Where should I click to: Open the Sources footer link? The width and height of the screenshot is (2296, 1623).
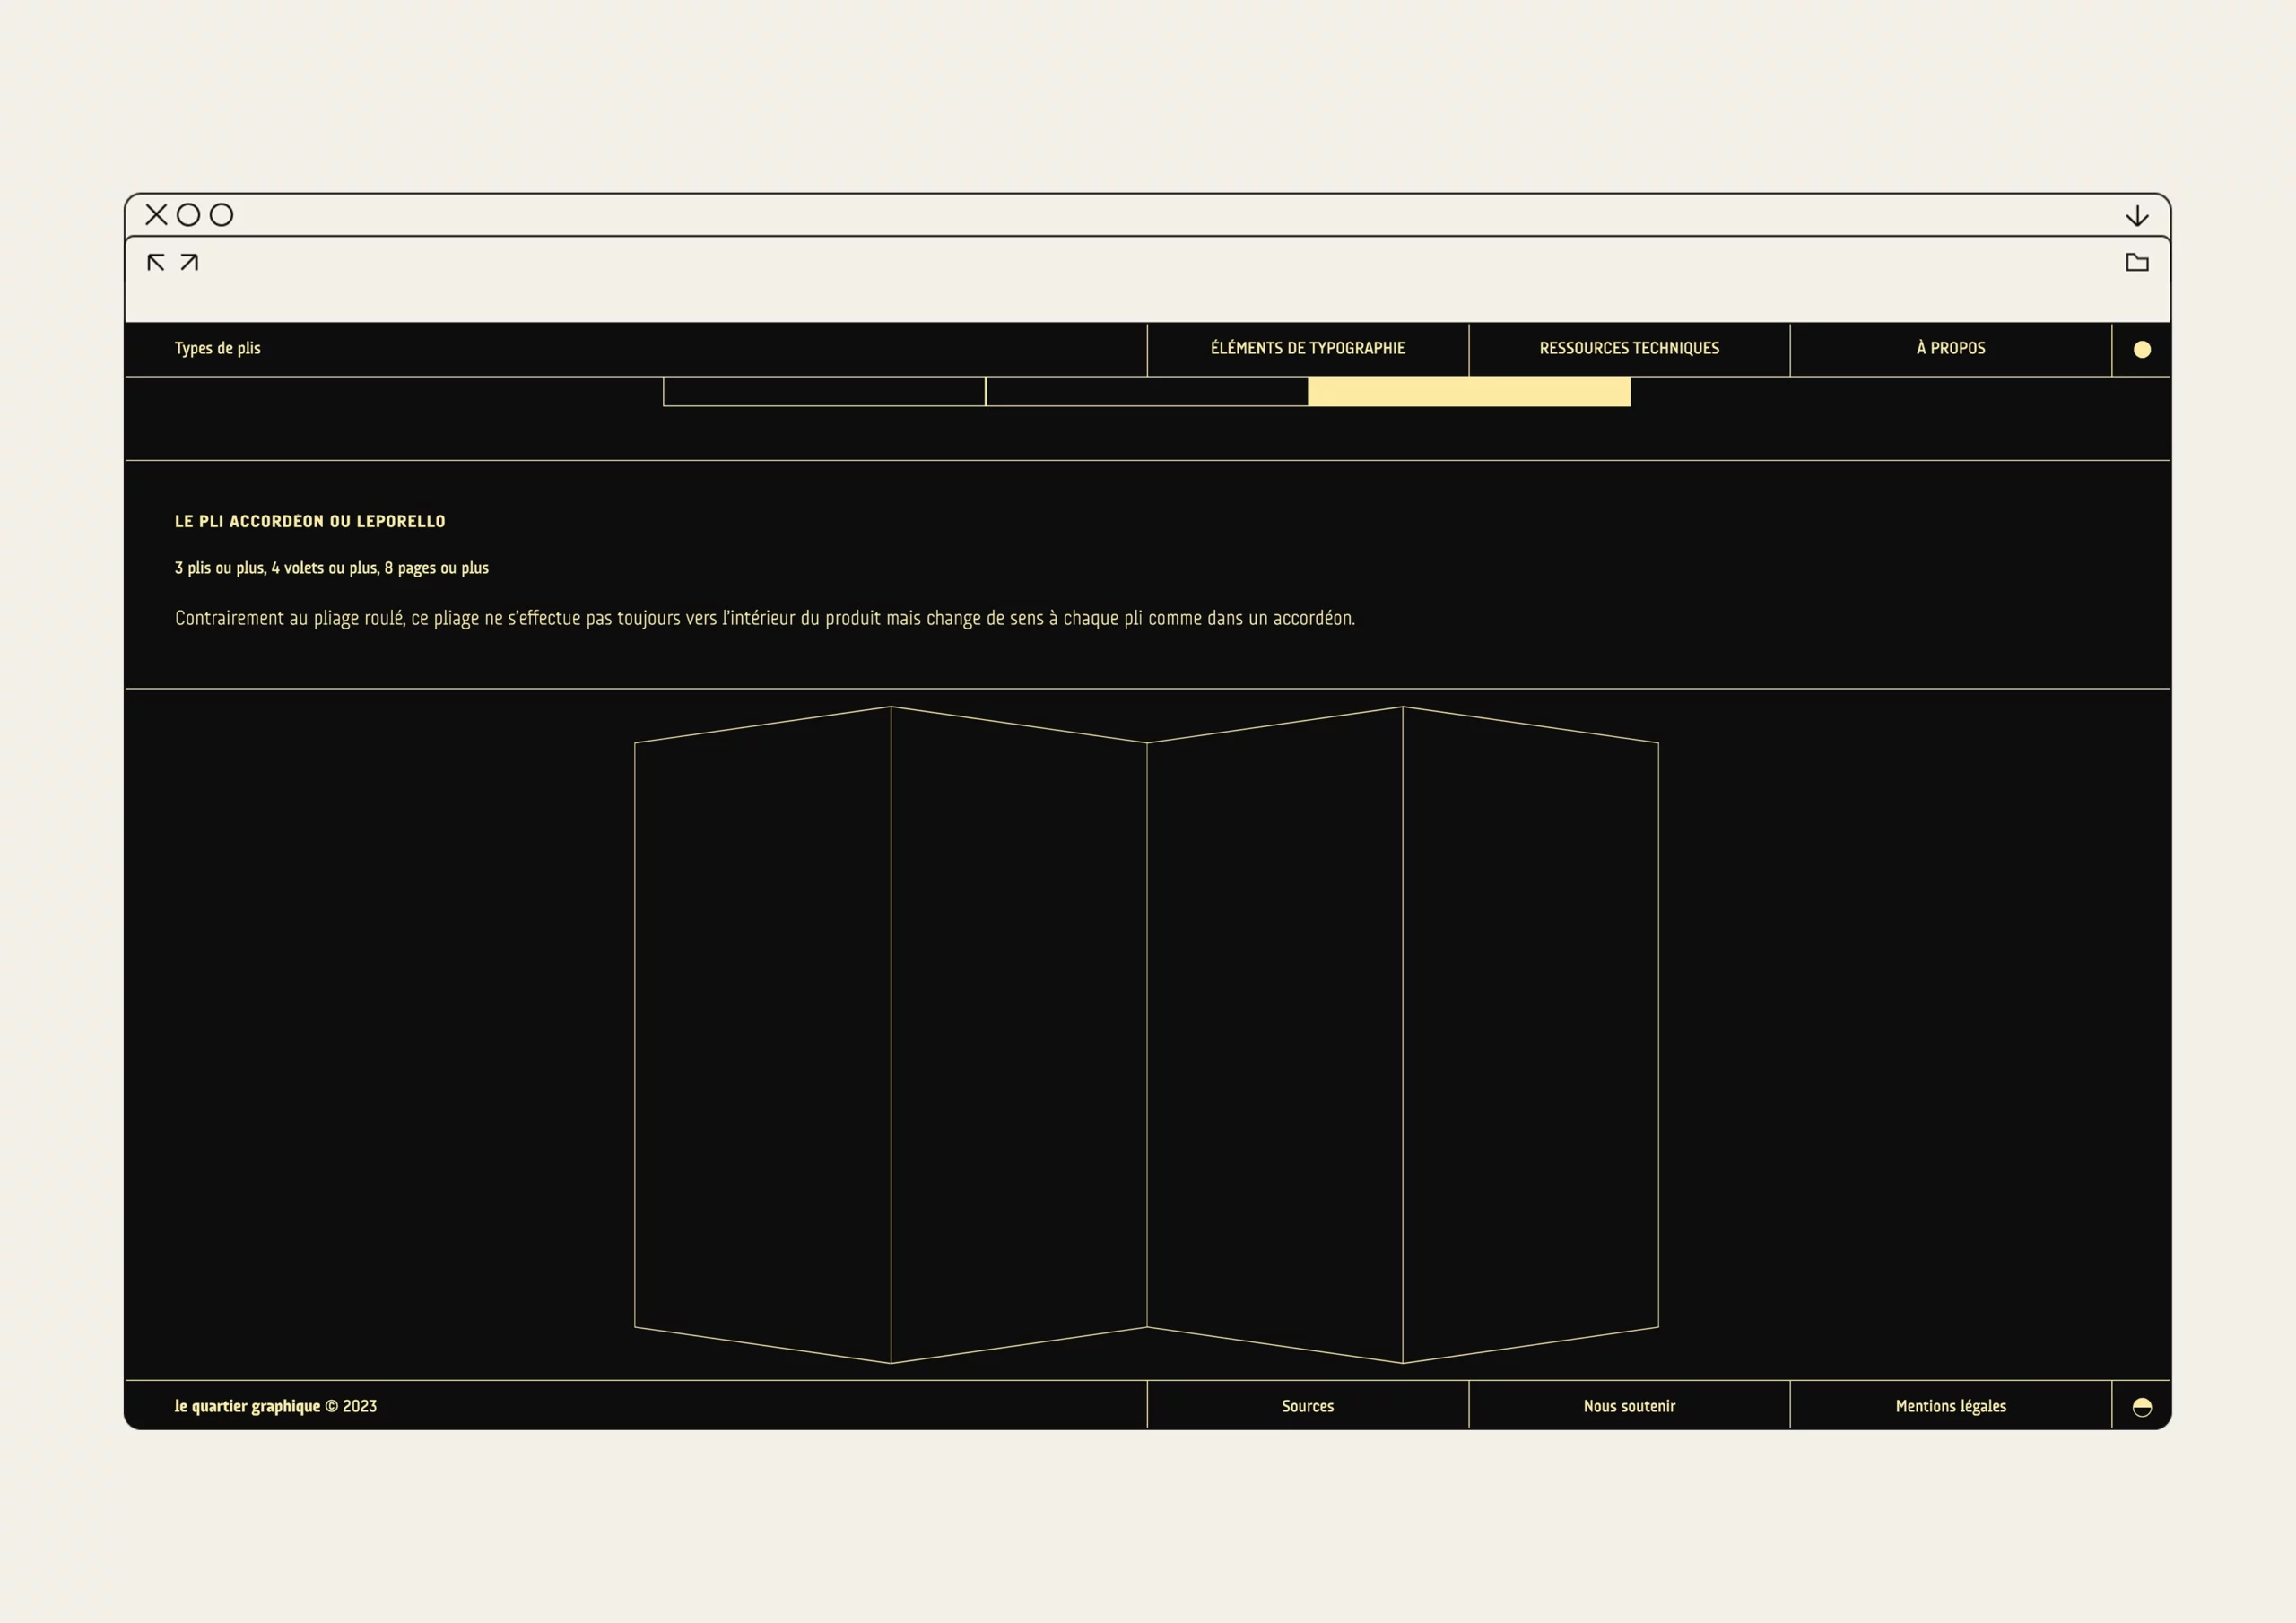pos(1308,1406)
